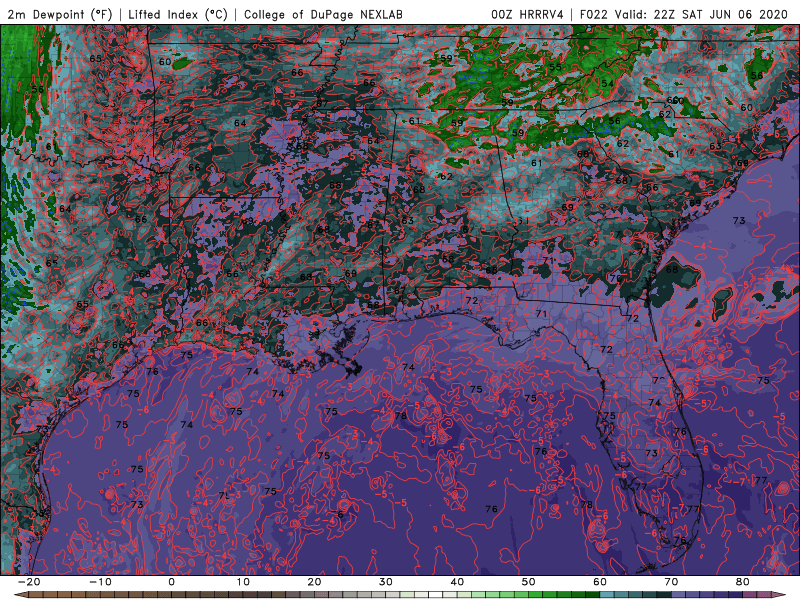Click the 54 dewpoint value in the green area

[x=607, y=83]
